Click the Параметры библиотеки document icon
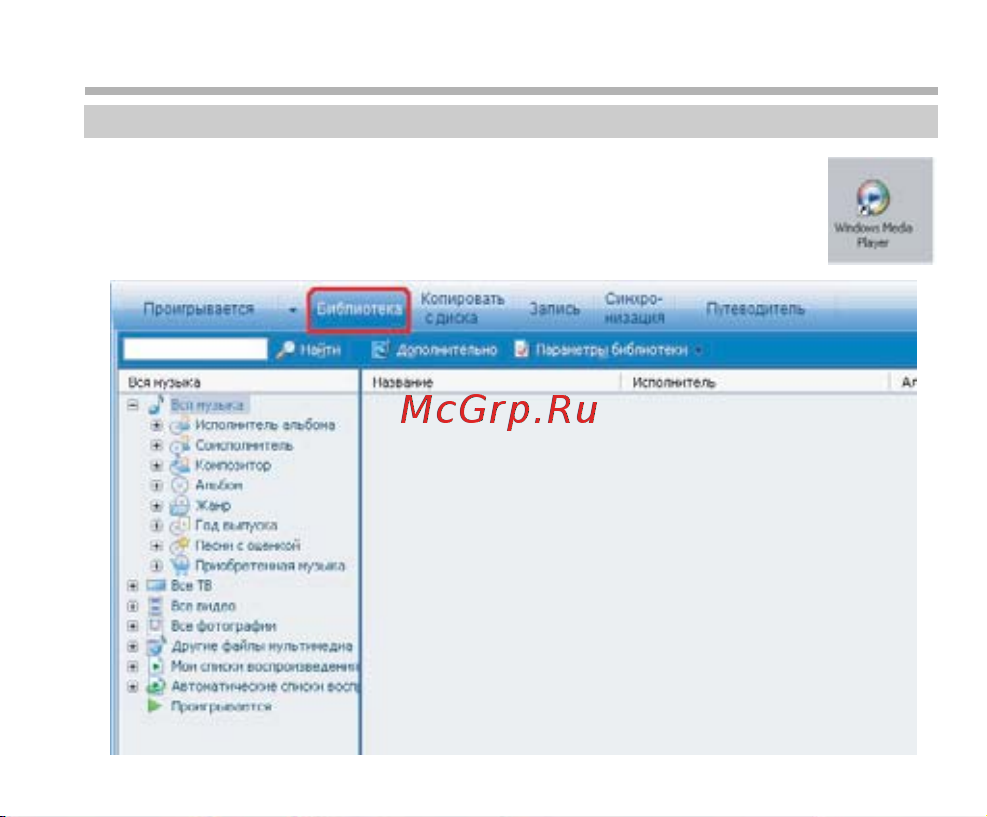The image size is (987, 817). [521, 349]
